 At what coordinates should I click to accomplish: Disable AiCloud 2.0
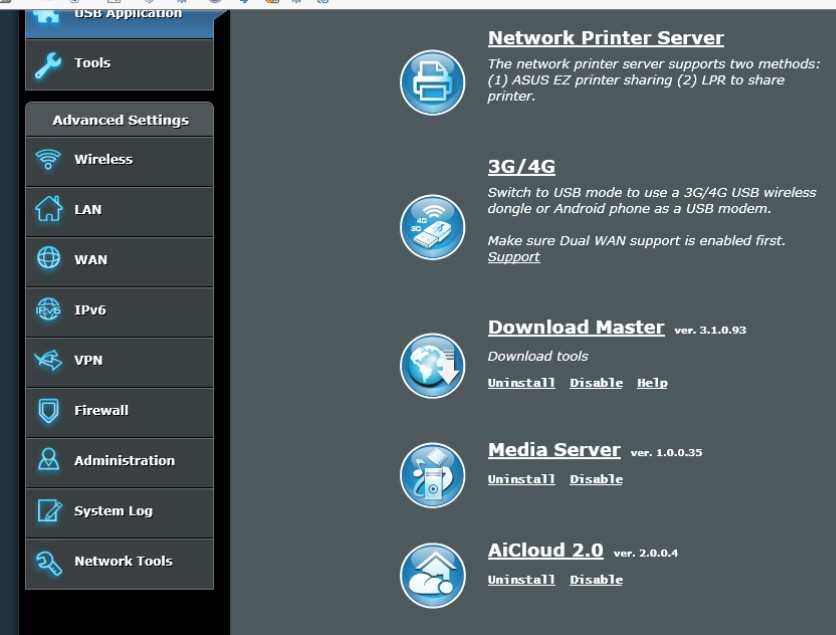pyautogui.click(x=596, y=579)
